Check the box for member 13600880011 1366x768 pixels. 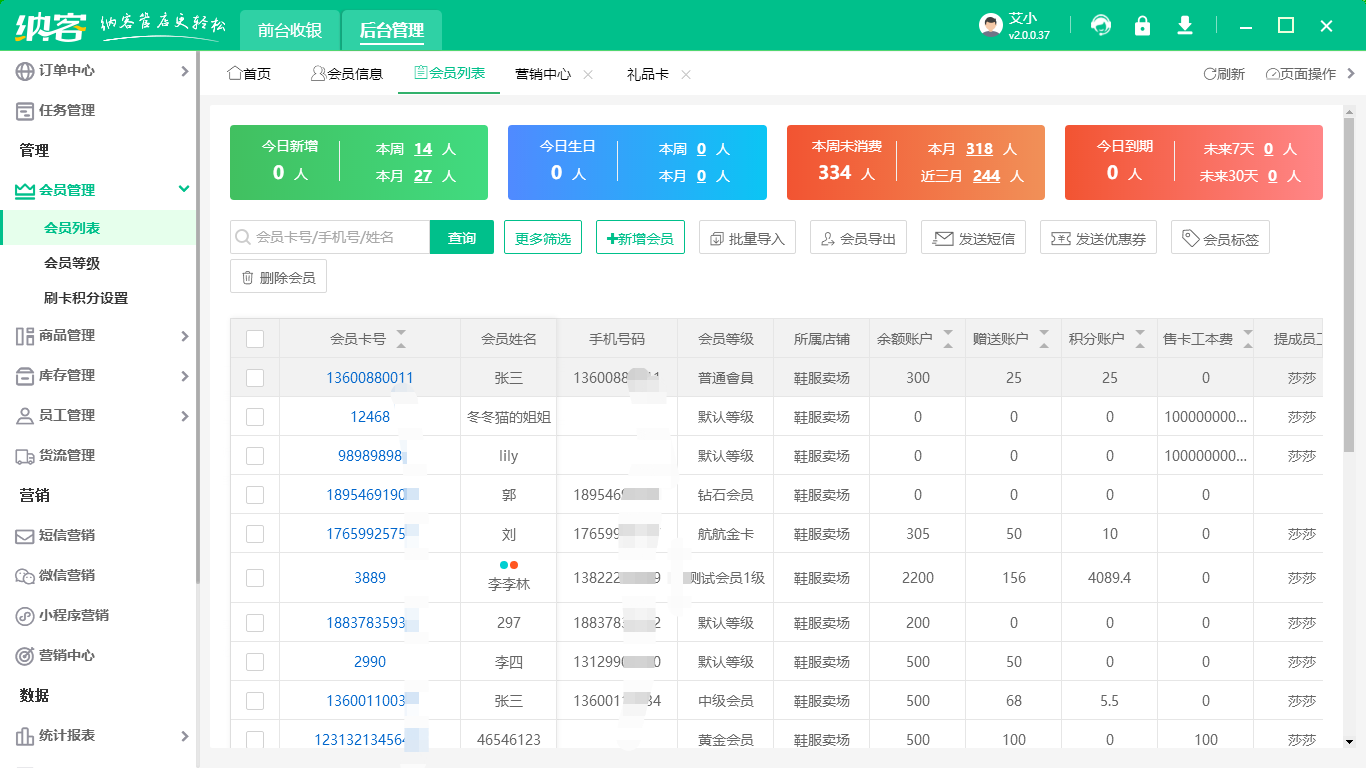[x=255, y=378]
